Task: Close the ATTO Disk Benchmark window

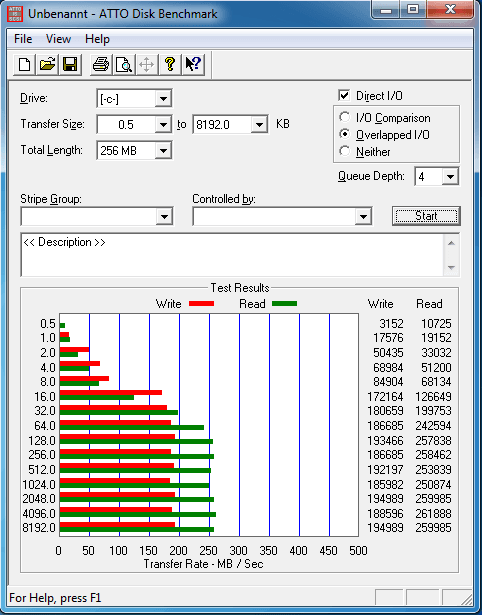Action: click(450, 10)
